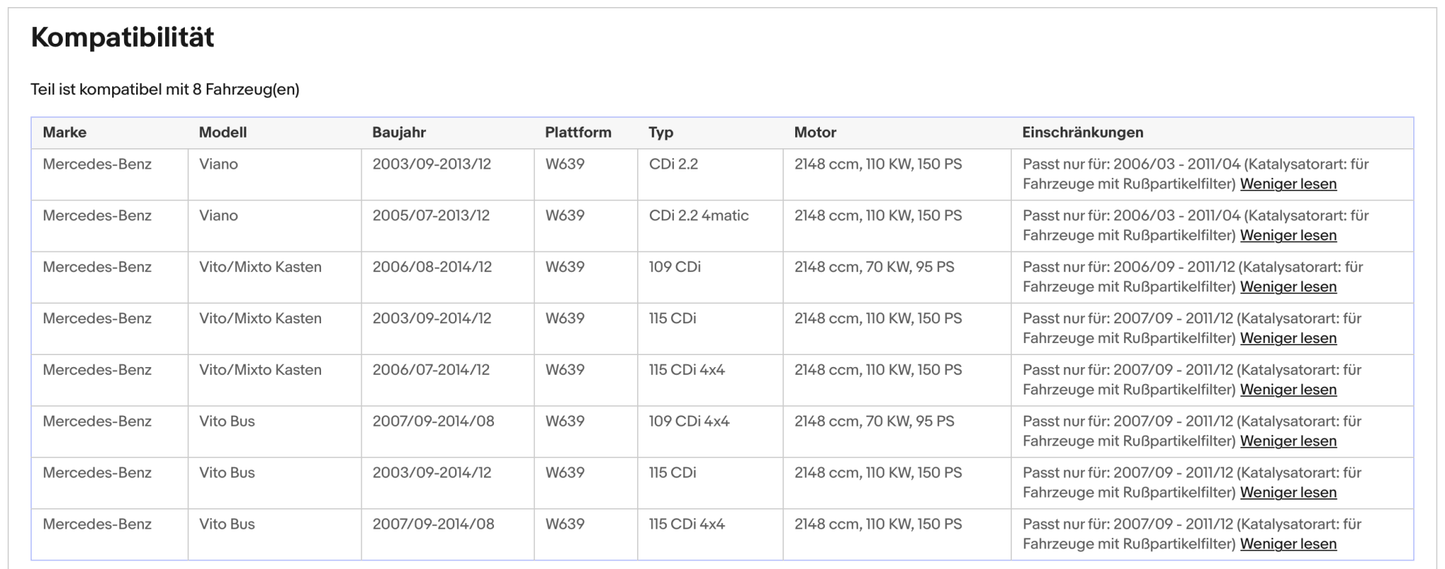The width and height of the screenshot is (1445, 569).
Task: Click the Baujahr column header
Action: pyautogui.click(x=399, y=133)
